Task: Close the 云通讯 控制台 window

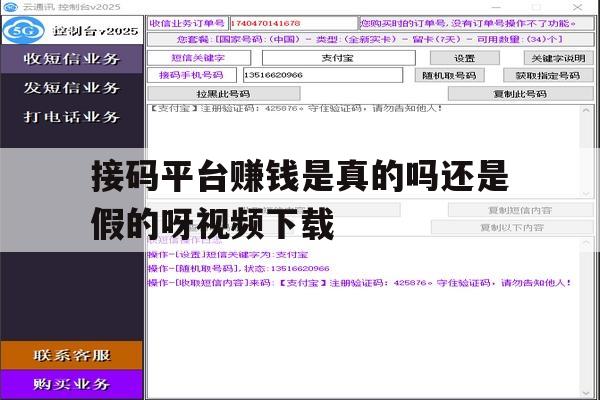Action: coord(577,7)
